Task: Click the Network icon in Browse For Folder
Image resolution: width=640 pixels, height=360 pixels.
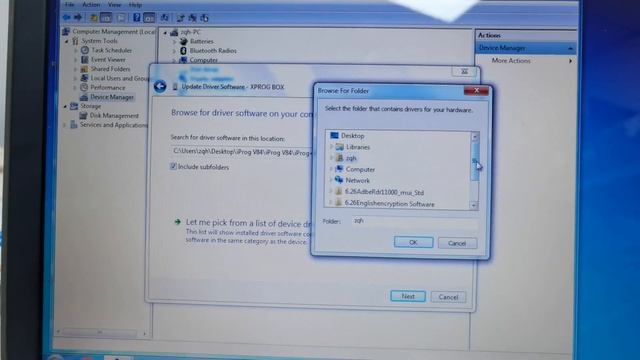Action: point(339,180)
